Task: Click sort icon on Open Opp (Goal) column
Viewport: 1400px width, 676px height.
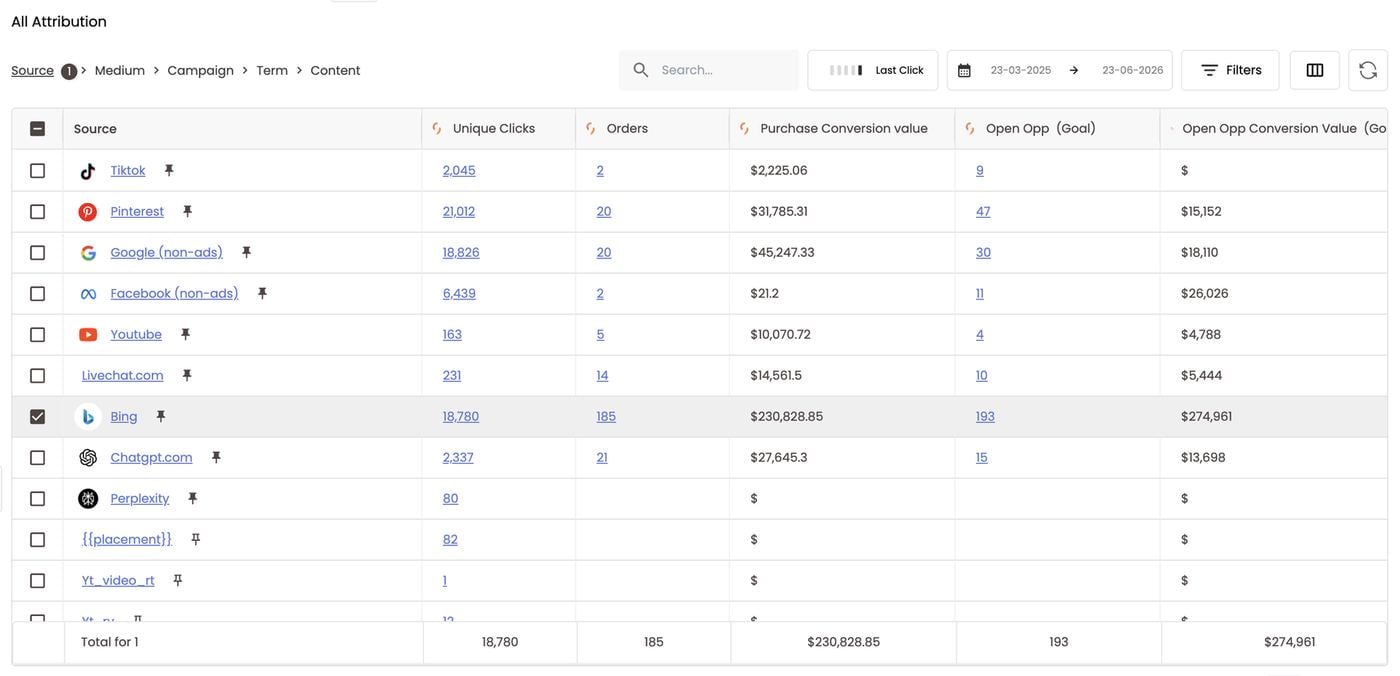Action: coord(970,128)
